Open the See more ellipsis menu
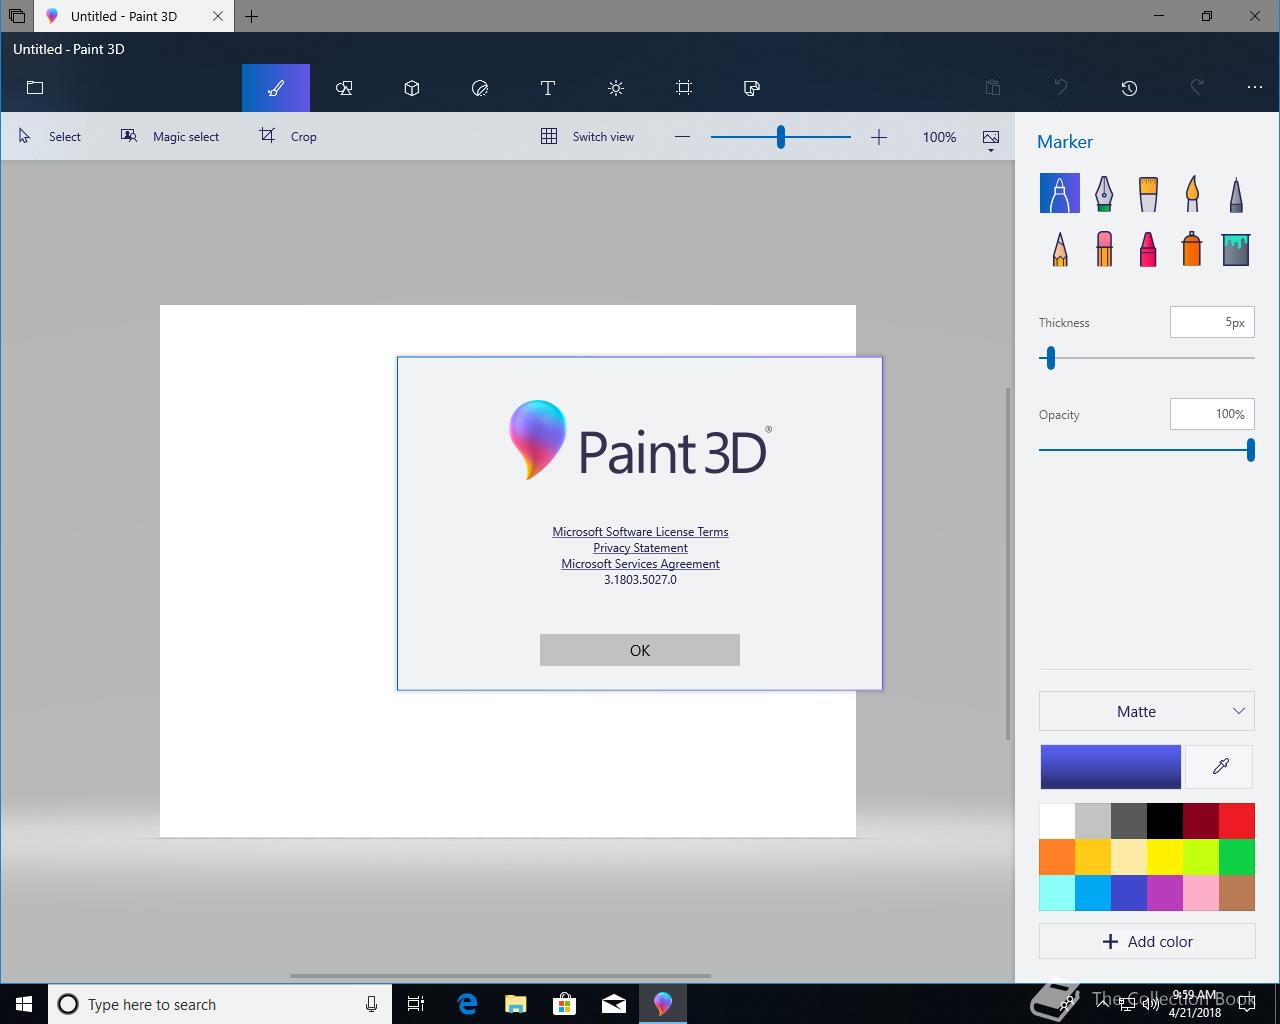Screen dimensions: 1280x1024 pyautogui.click(x=1255, y=88)
